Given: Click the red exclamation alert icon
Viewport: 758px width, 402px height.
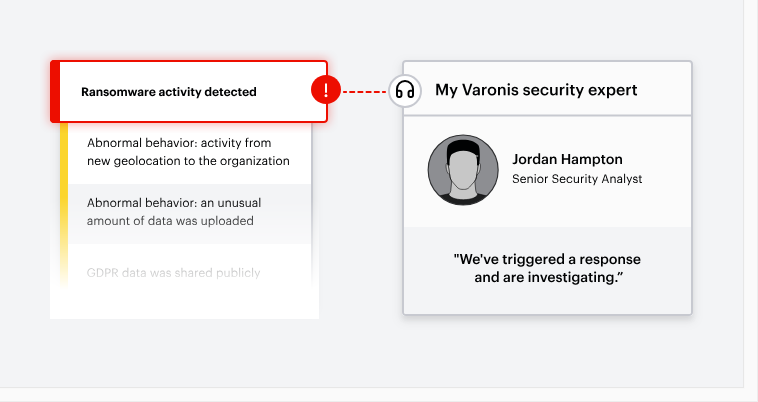Looking at the screenshot, I should [326, 90].
